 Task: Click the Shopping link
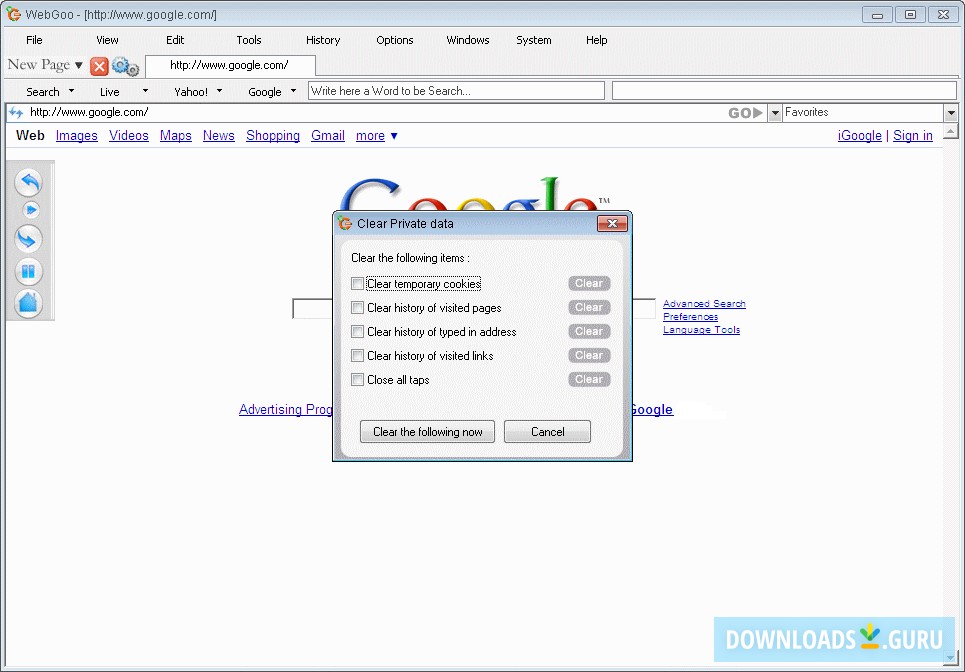click(x=273, y=135)
